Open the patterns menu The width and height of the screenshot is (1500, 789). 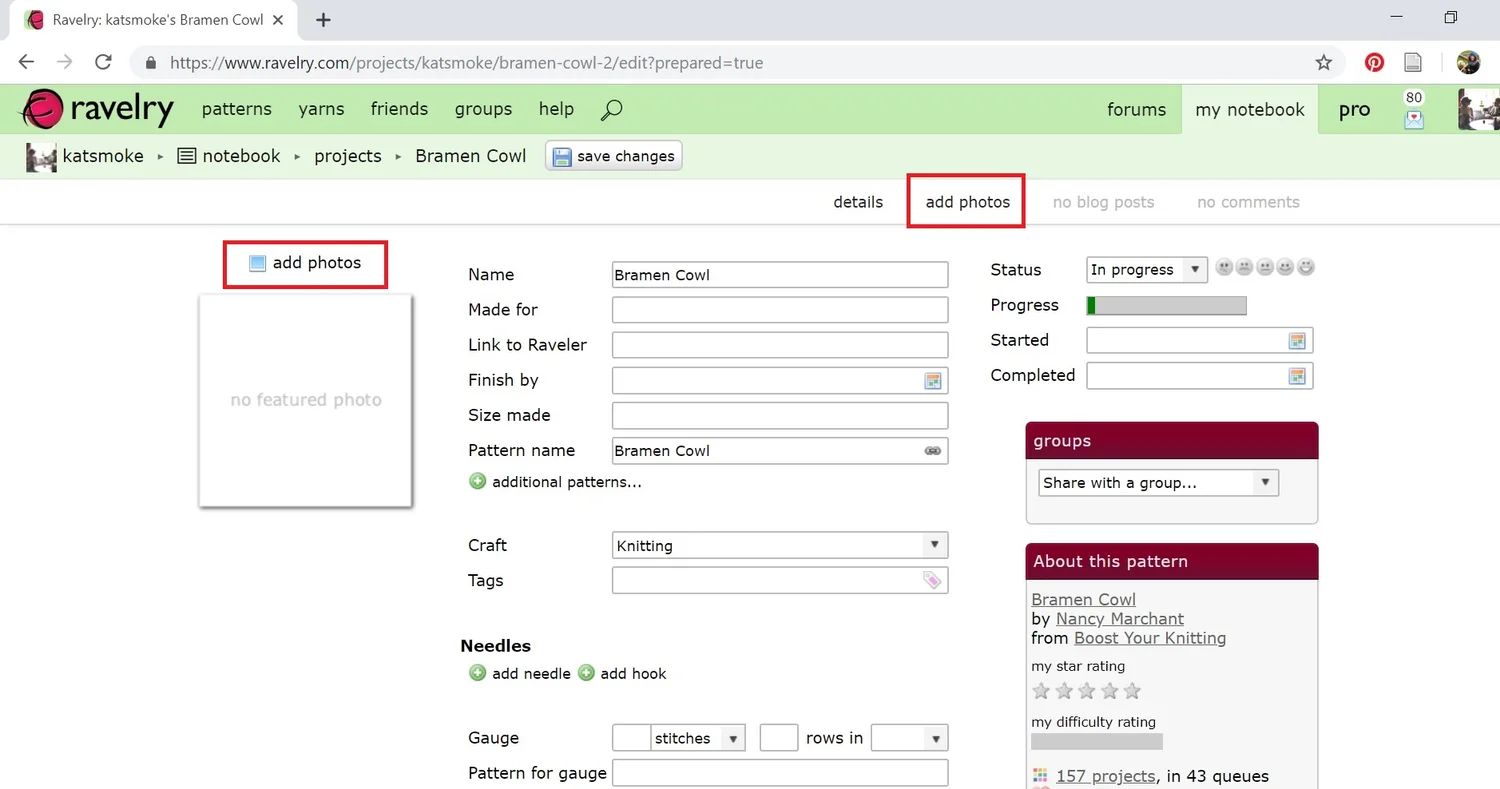pyautogui.click(x=237, y=109)
